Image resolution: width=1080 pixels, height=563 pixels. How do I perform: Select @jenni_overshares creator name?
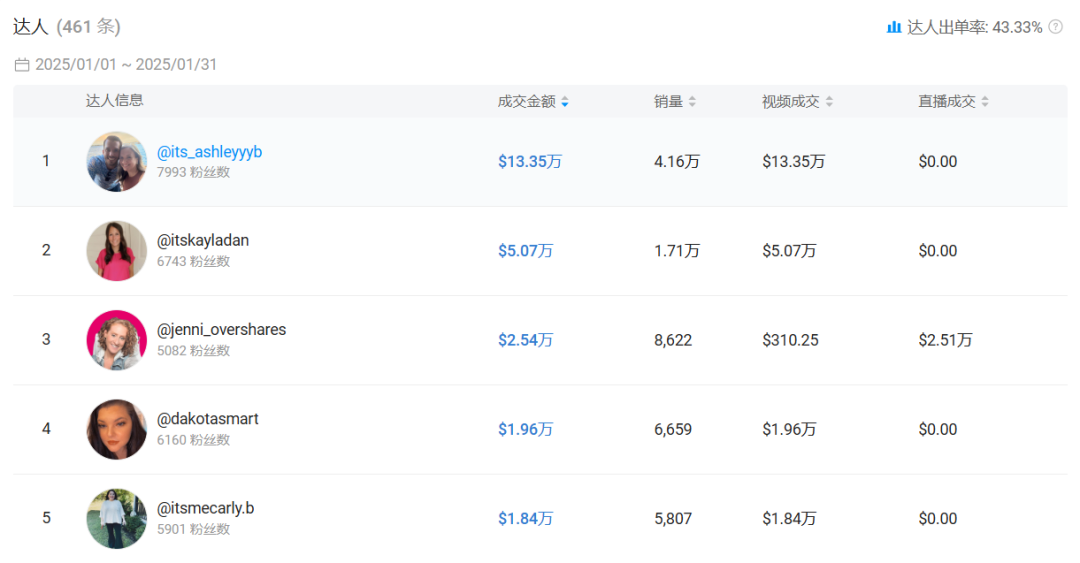click(221, 330)
